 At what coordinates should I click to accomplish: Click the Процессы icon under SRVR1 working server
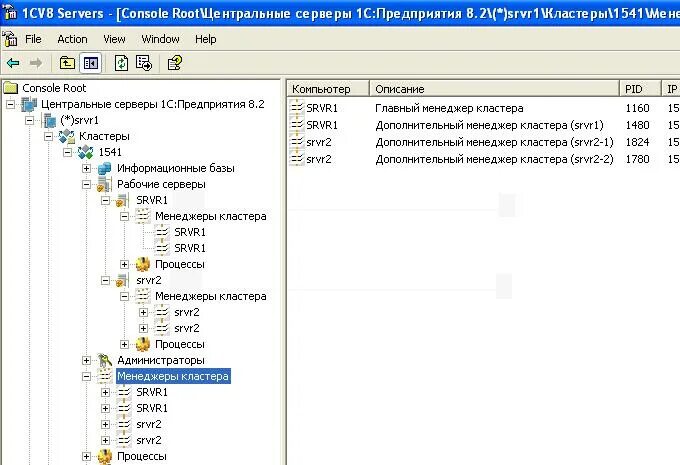143,264
